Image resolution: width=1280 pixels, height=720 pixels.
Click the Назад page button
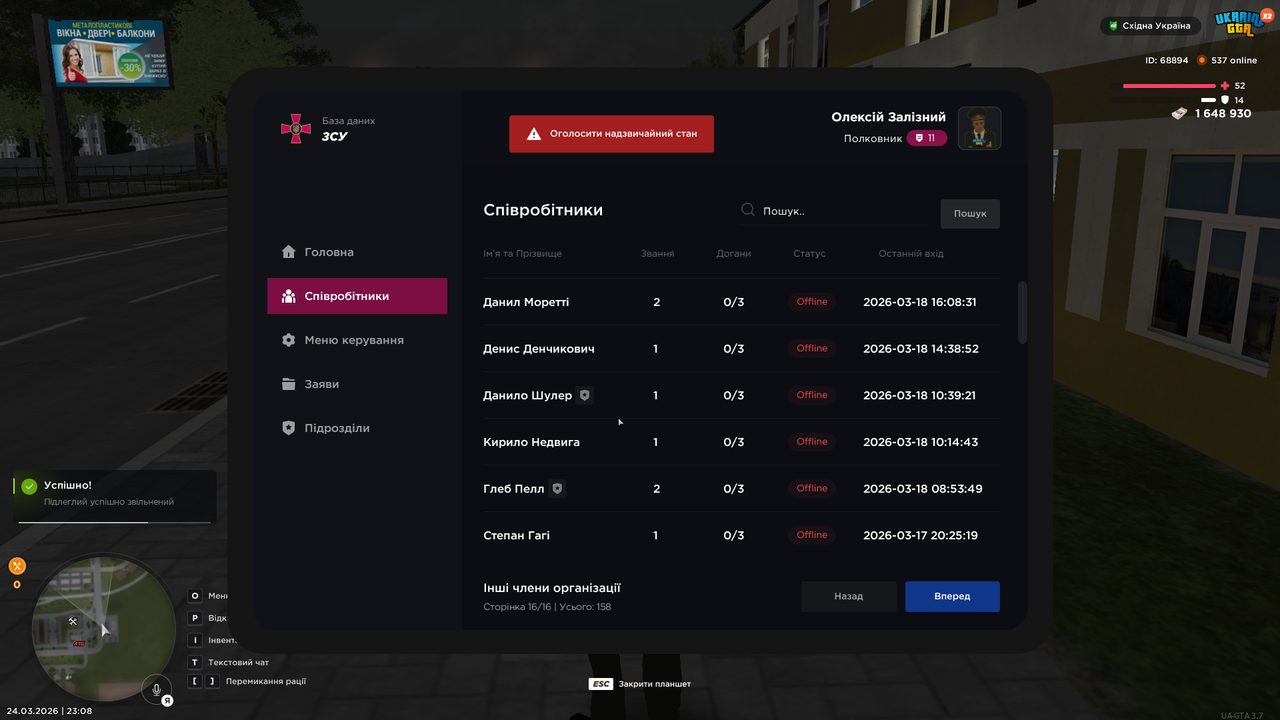pyautogui.click(x=849, y=596)
